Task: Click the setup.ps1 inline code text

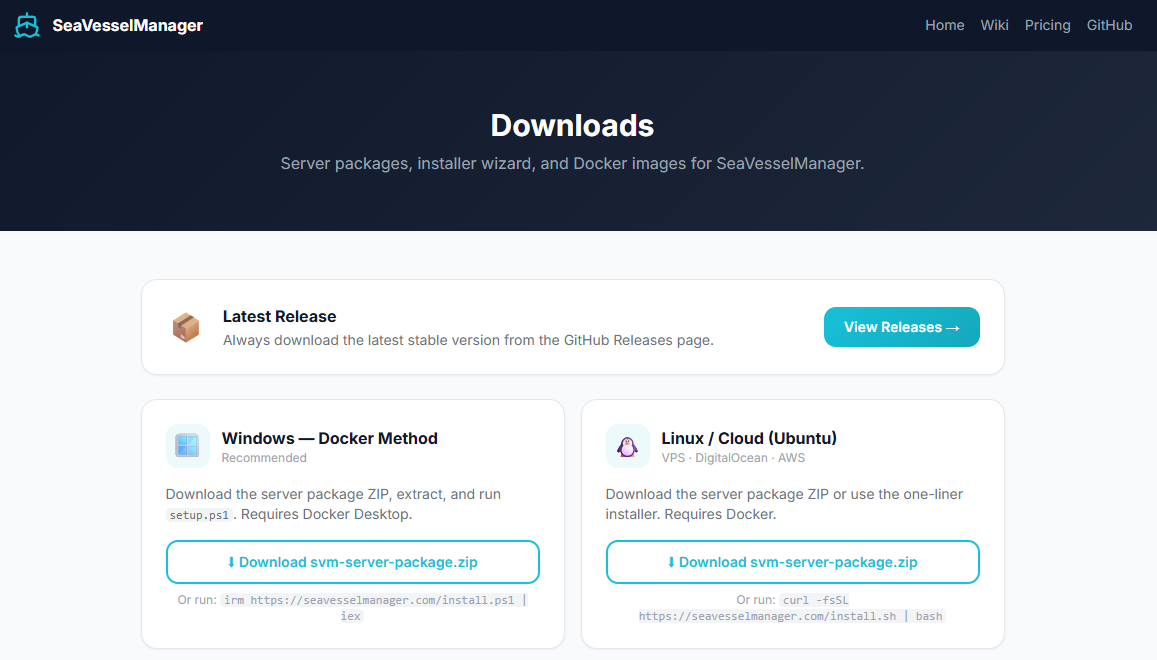Action: (x=199, y=515)
